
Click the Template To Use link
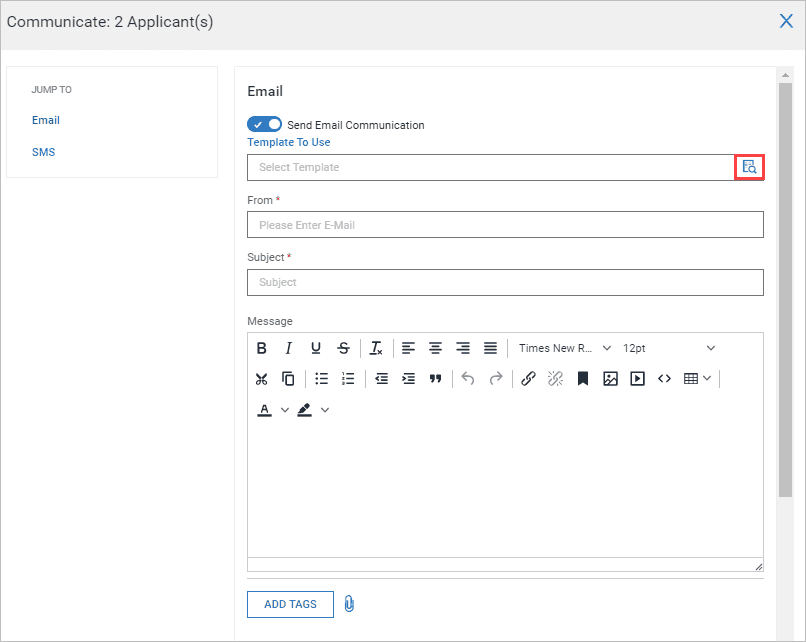click(x=289, y=142)
